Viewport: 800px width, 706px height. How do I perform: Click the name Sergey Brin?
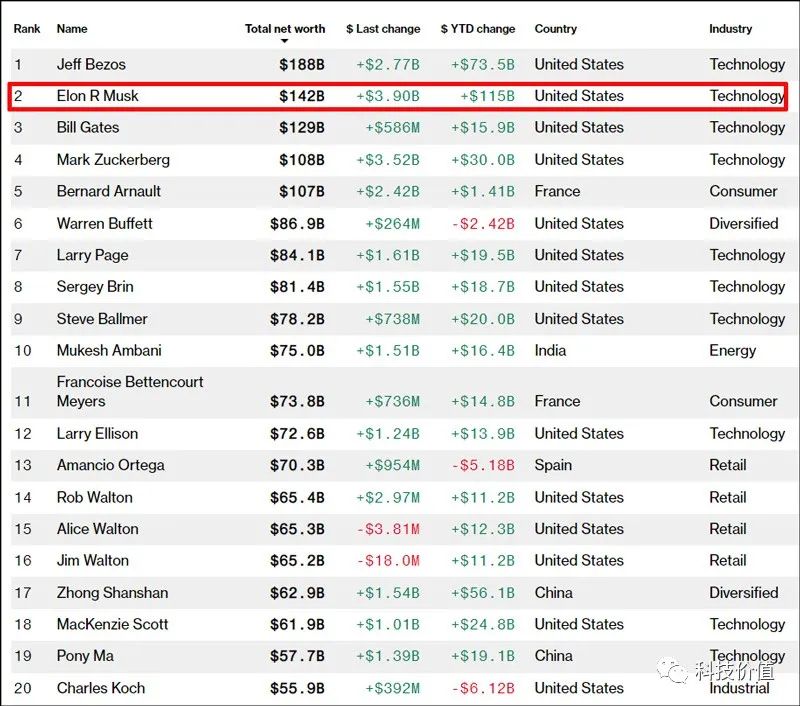[x=95, y=287]
